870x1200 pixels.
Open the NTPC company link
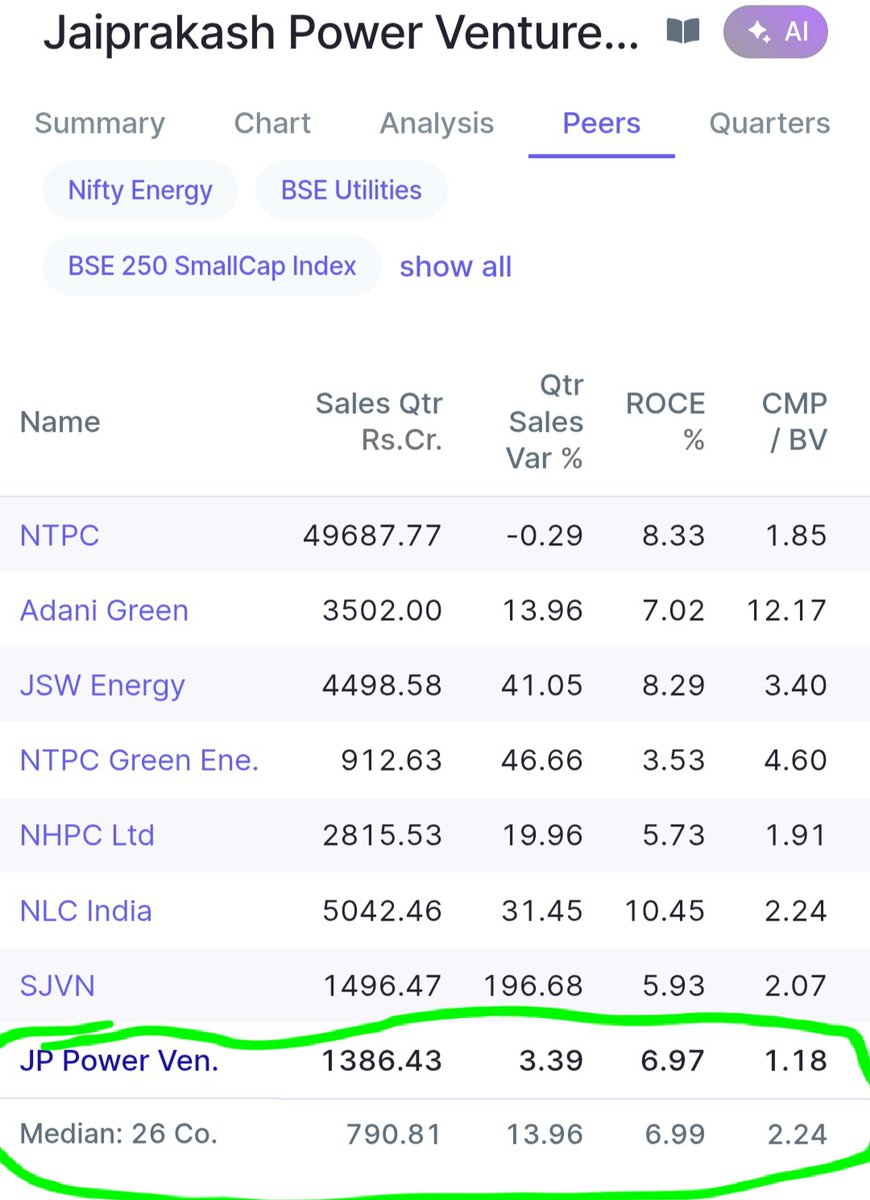pyautogui.click(x=59, y=535)
